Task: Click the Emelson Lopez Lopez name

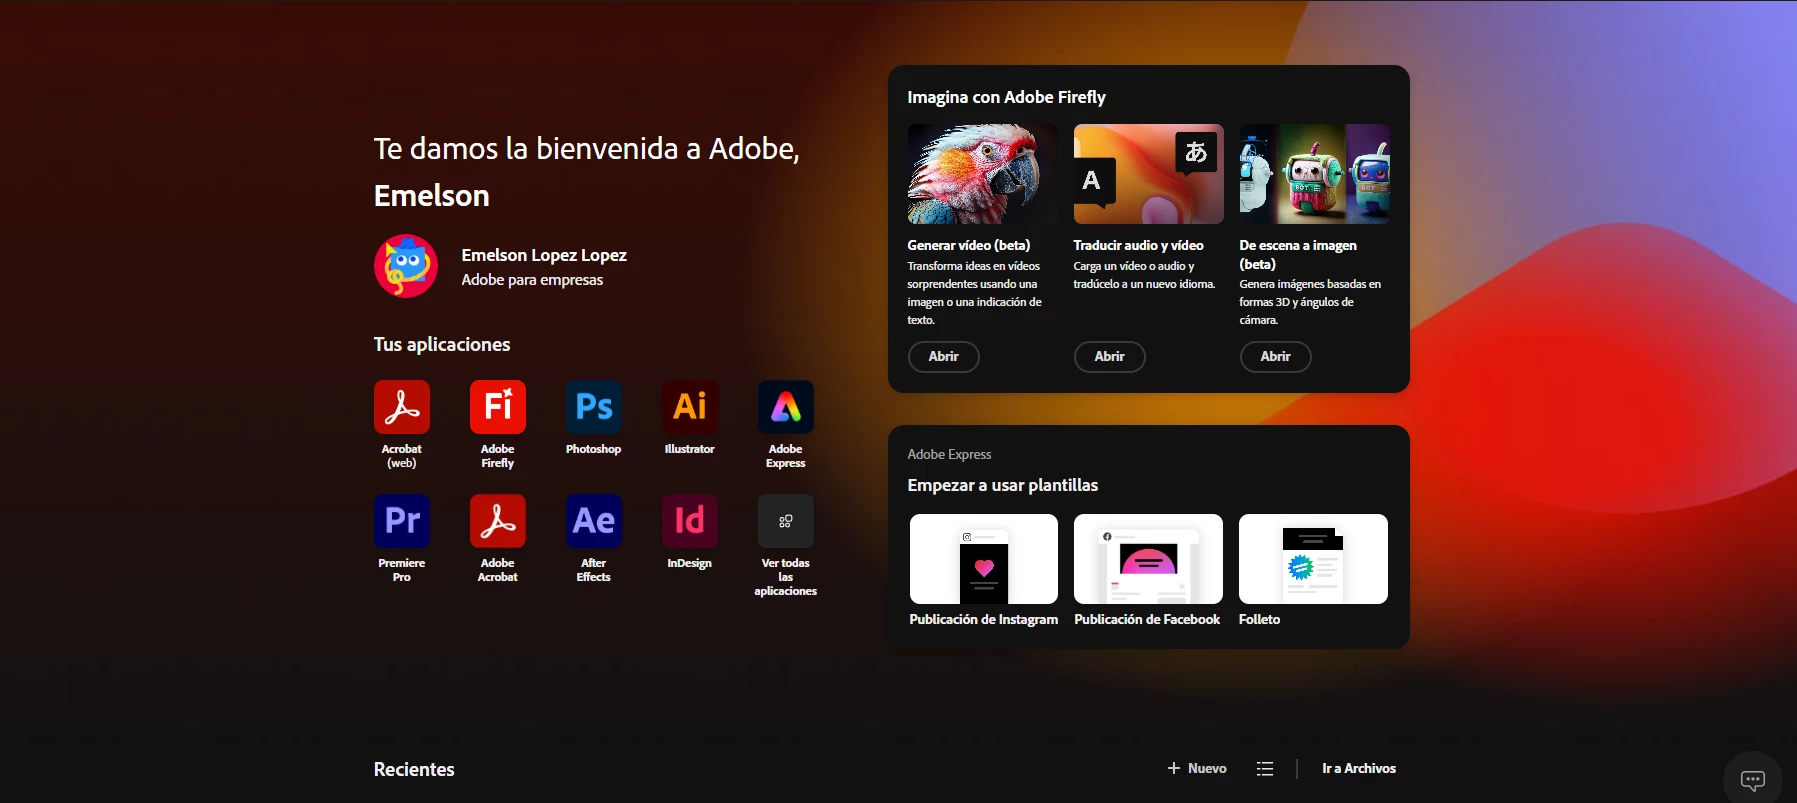Action: click(544, 256)
